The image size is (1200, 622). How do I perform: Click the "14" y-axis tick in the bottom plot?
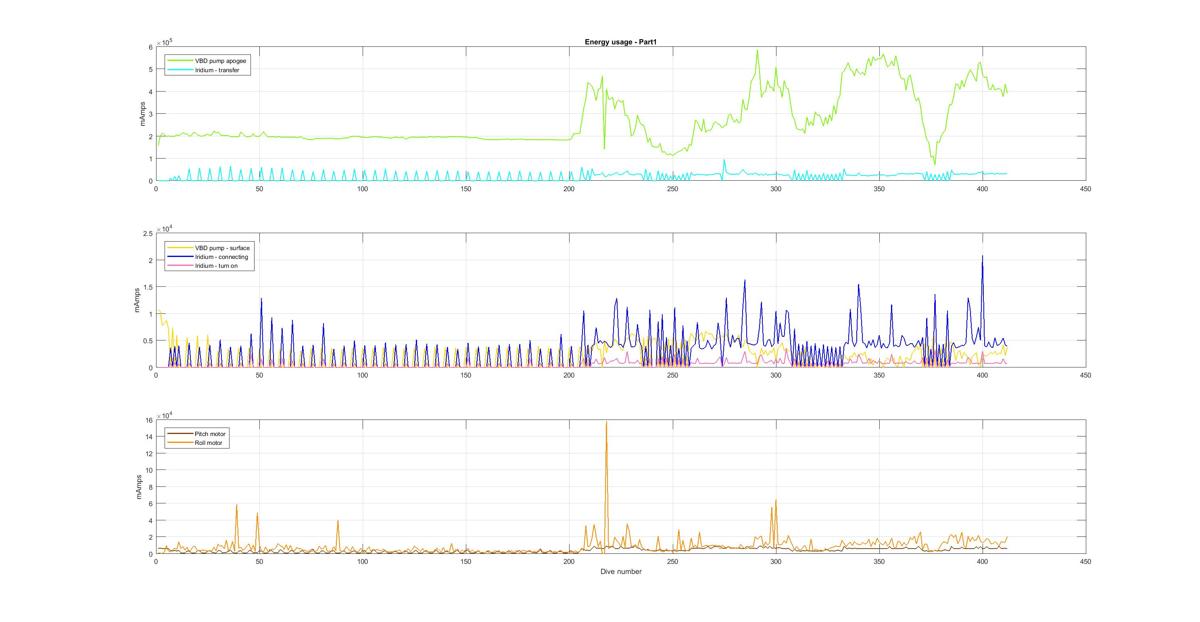(x=147, y=437)
